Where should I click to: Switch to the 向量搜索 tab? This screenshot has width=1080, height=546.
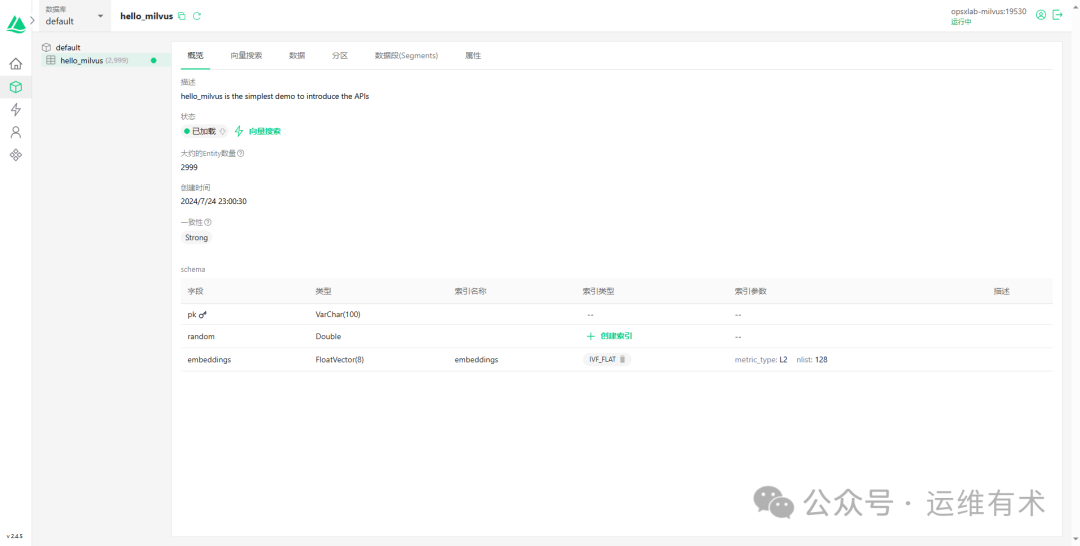246,56
